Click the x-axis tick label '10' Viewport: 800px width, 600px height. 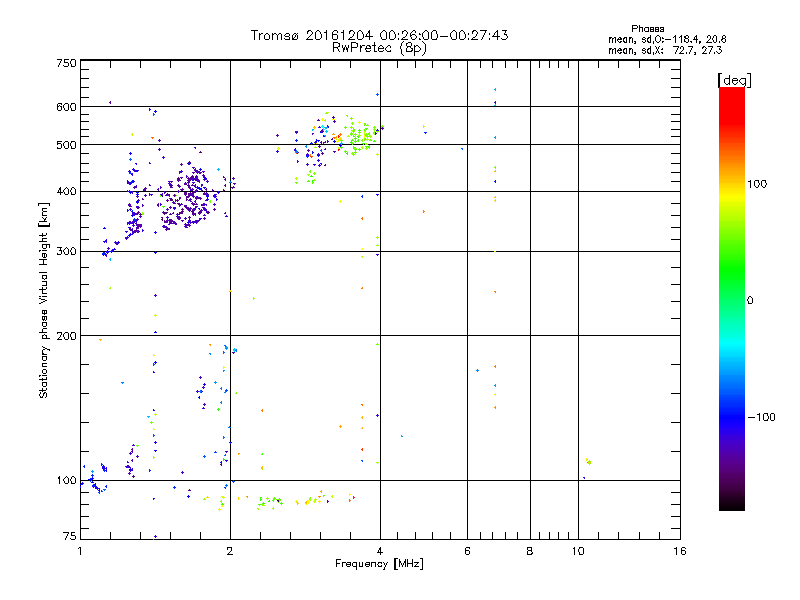coord(578,551)
